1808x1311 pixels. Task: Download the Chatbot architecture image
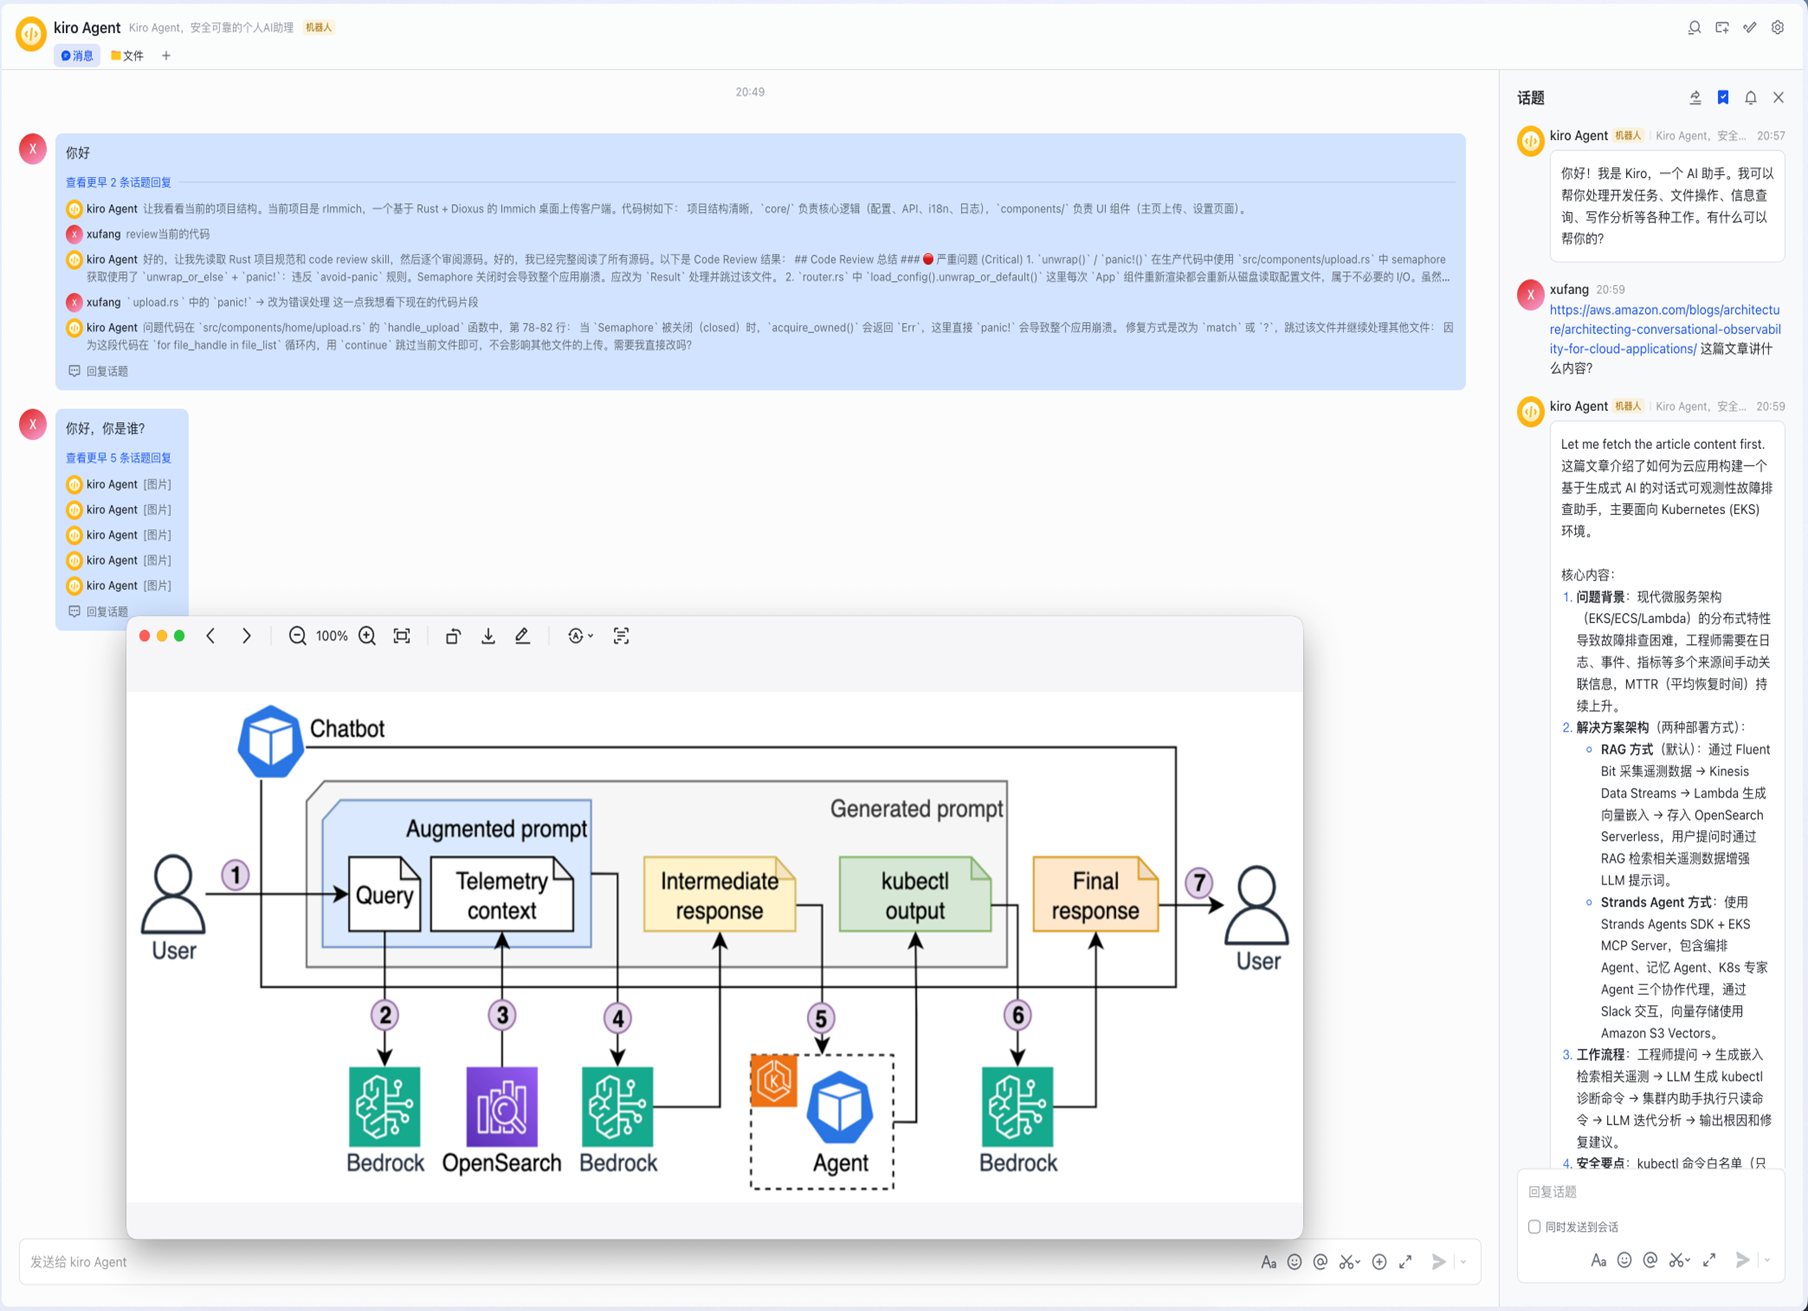pyautogui.click(x=488, y=636)
